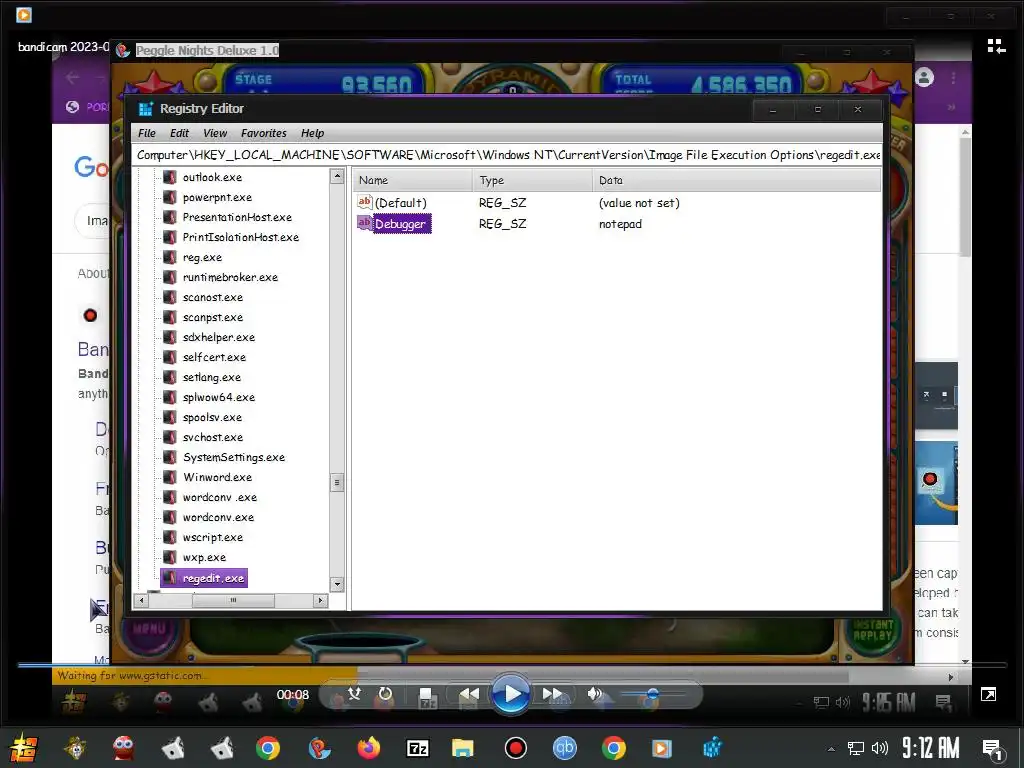This screenshot has height=768, width=1024.
Task: Click the Media Player icon in the title bar
Action: 24,14
